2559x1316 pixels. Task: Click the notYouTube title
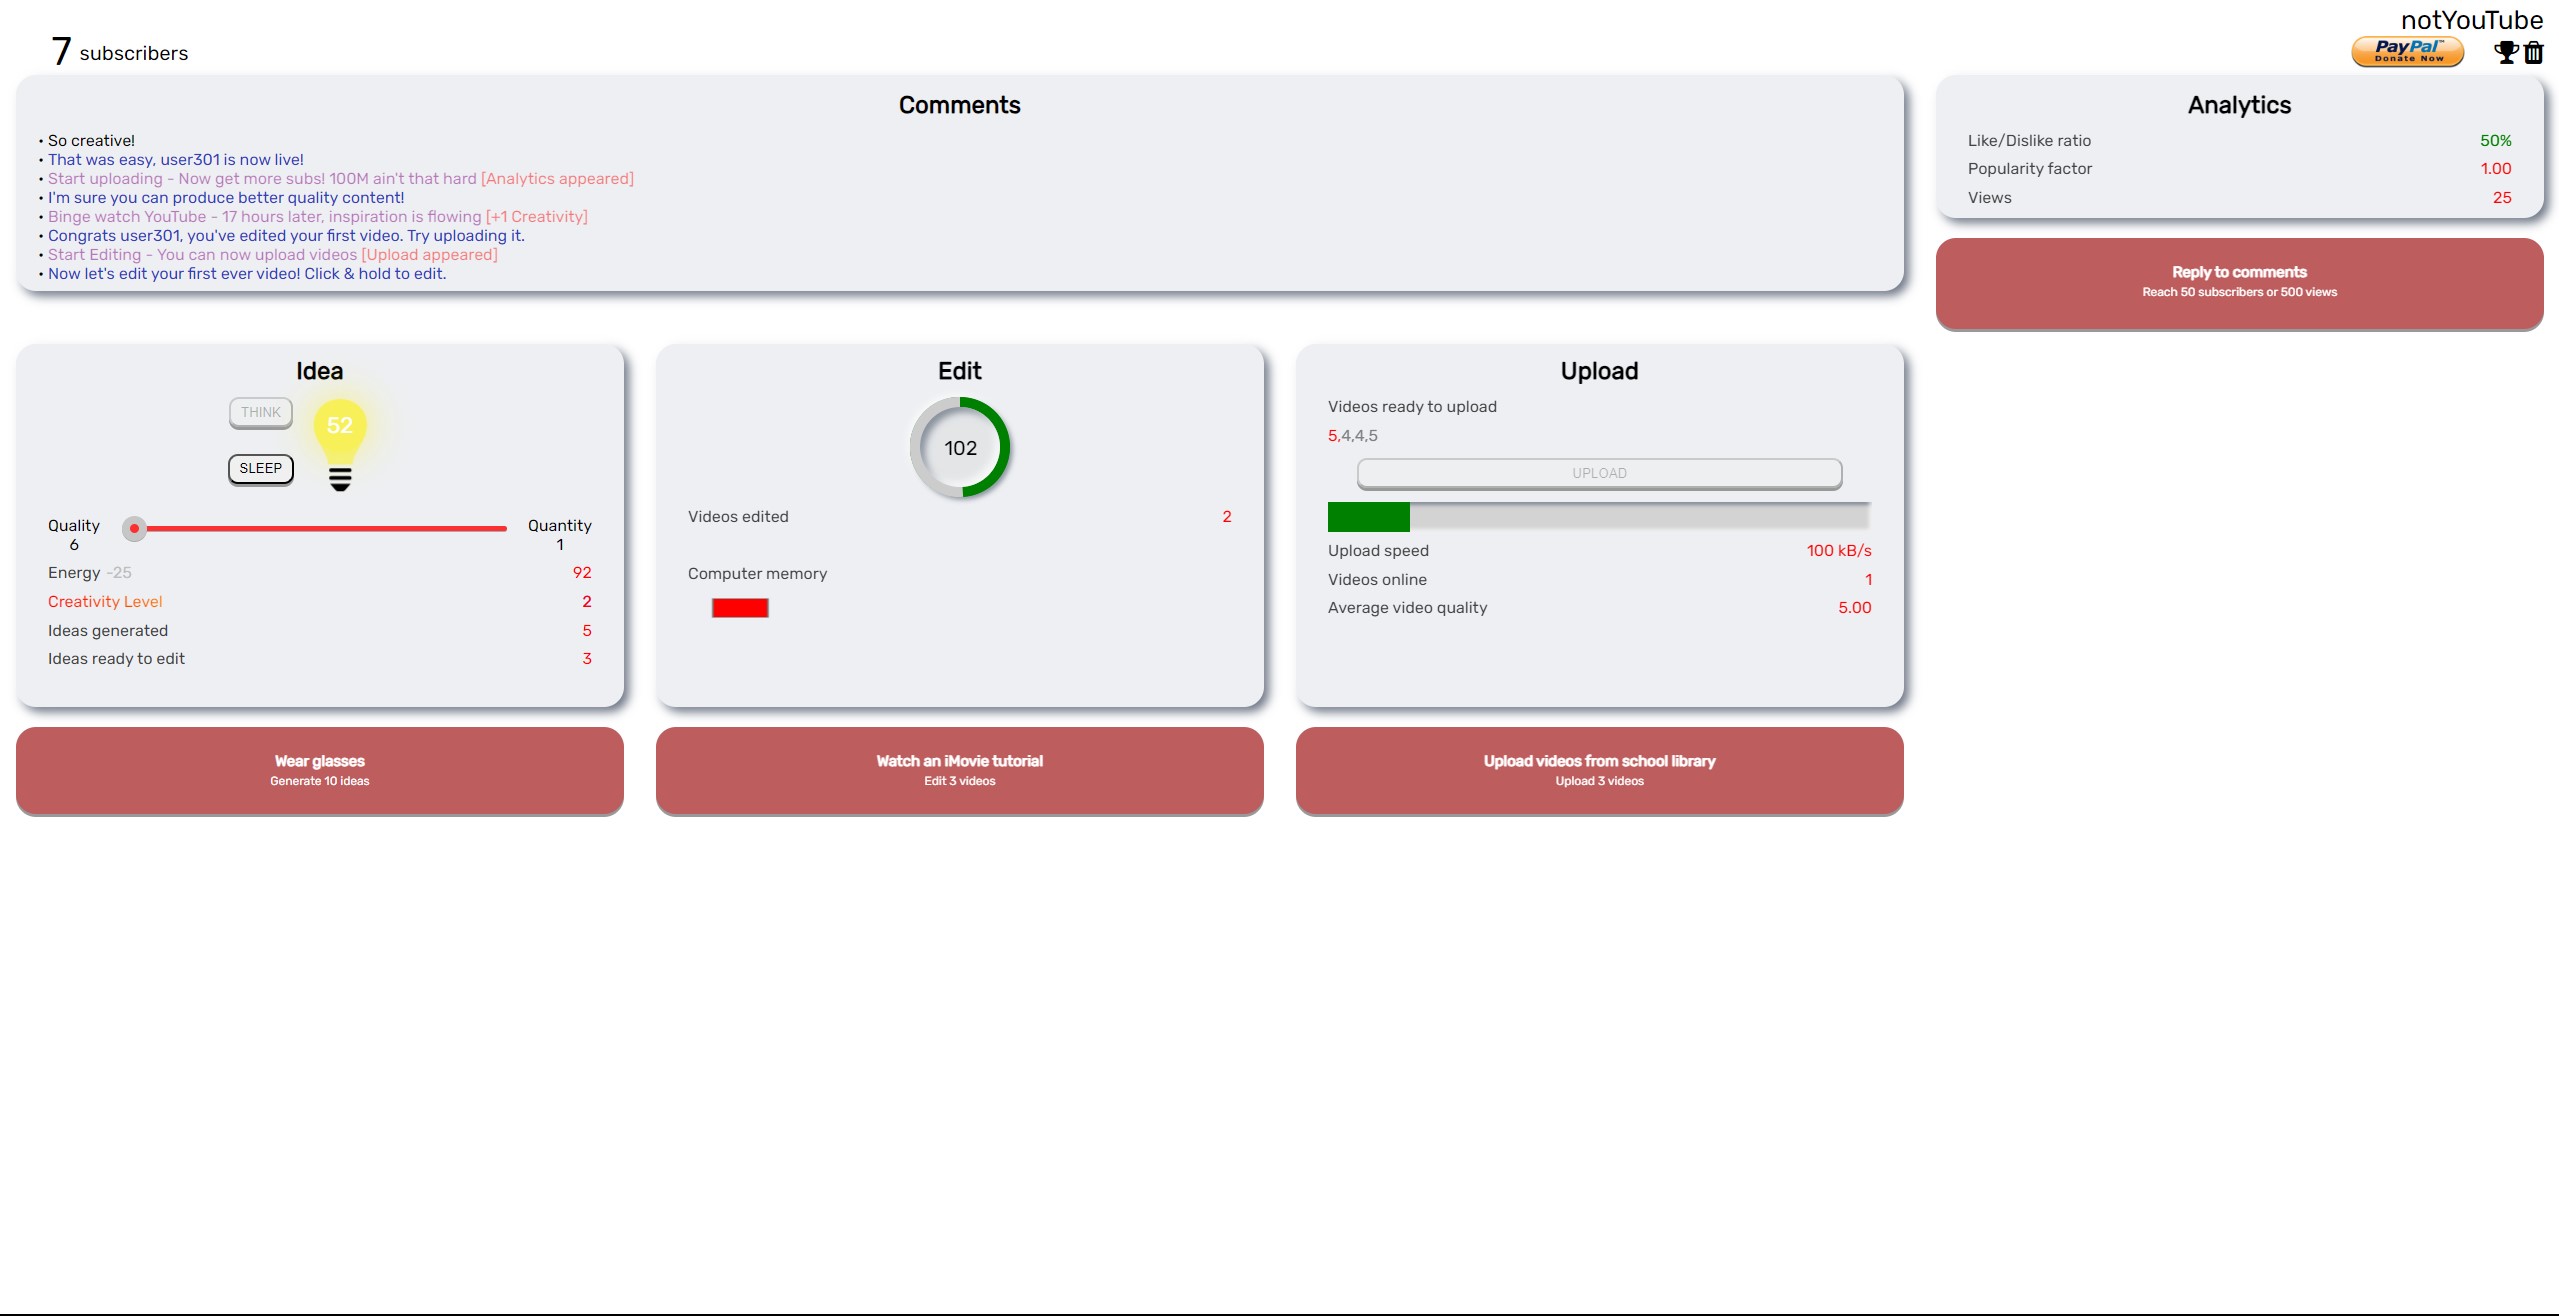(x=2471, y=20)
